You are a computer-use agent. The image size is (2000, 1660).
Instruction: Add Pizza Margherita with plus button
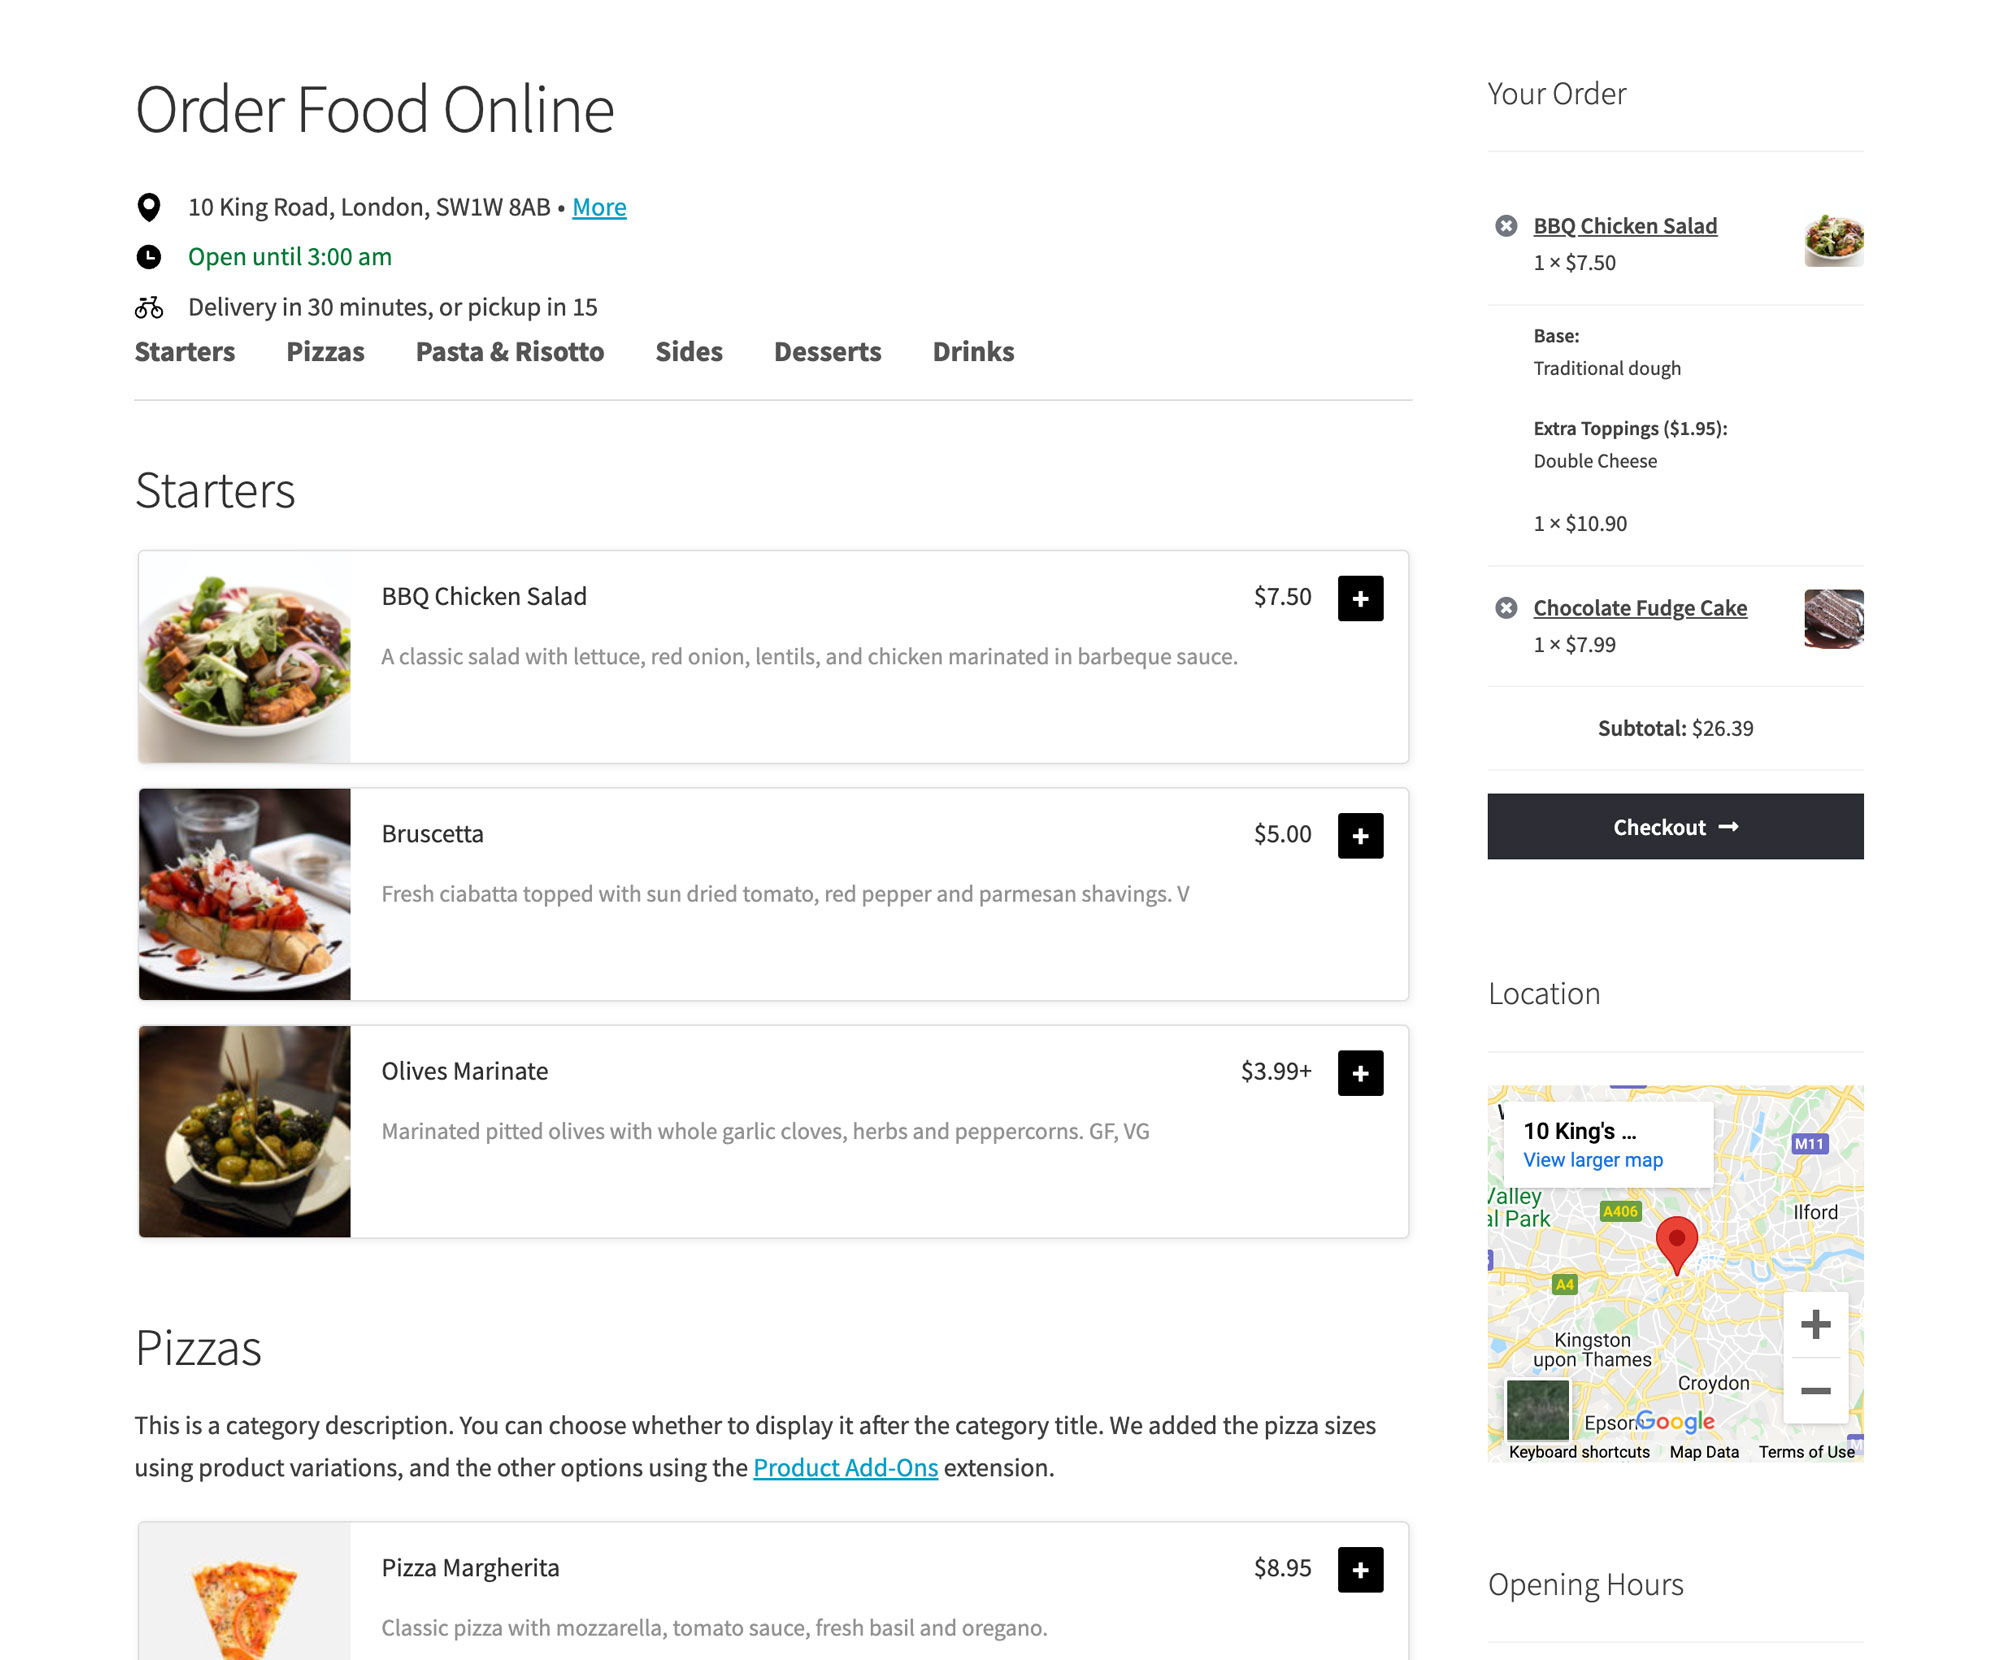point(1360,1569)
